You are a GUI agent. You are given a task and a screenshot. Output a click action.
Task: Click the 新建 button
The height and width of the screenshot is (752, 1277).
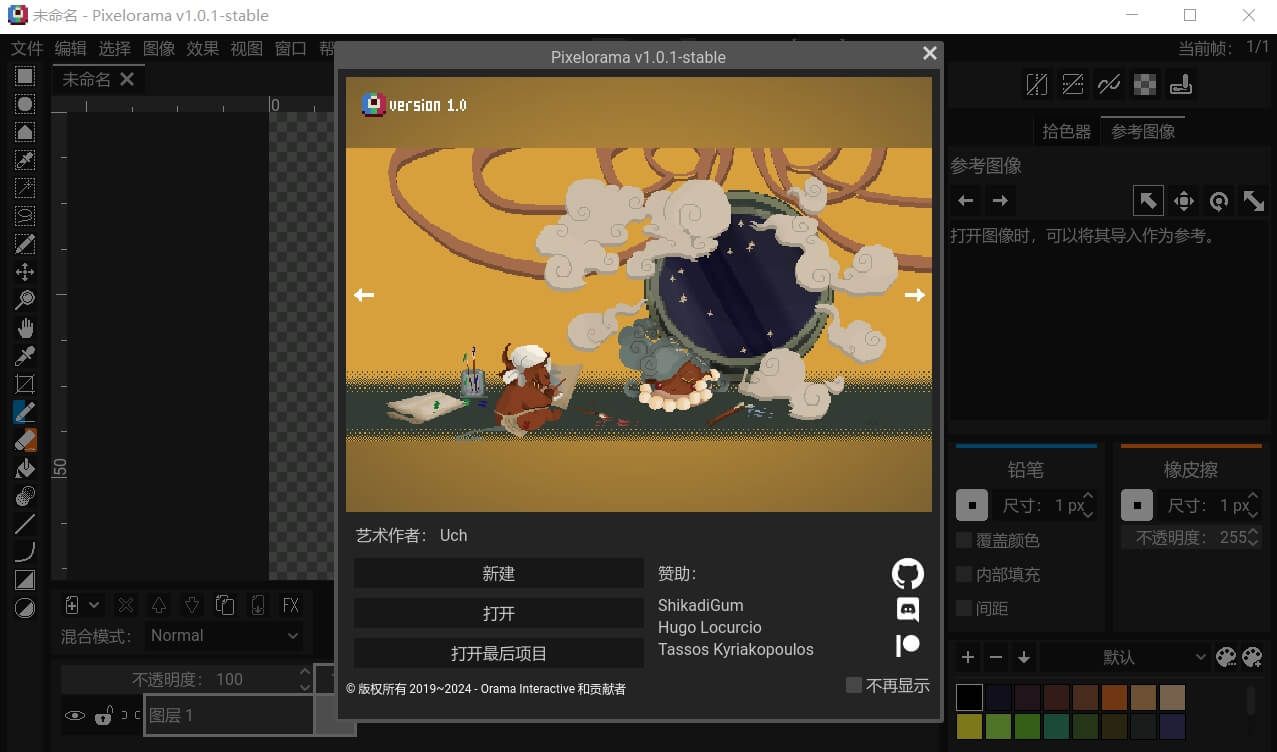(x=498, y=573)
